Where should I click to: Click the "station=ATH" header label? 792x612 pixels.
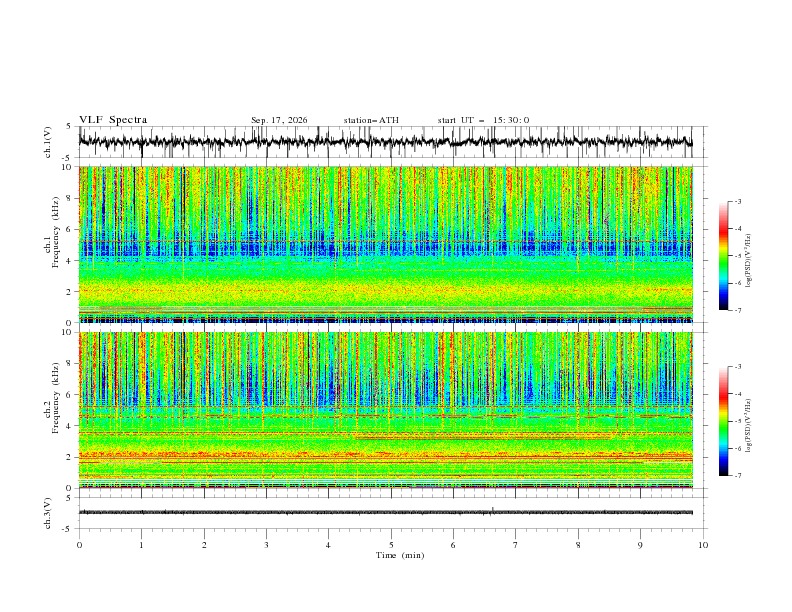(371, 120)
